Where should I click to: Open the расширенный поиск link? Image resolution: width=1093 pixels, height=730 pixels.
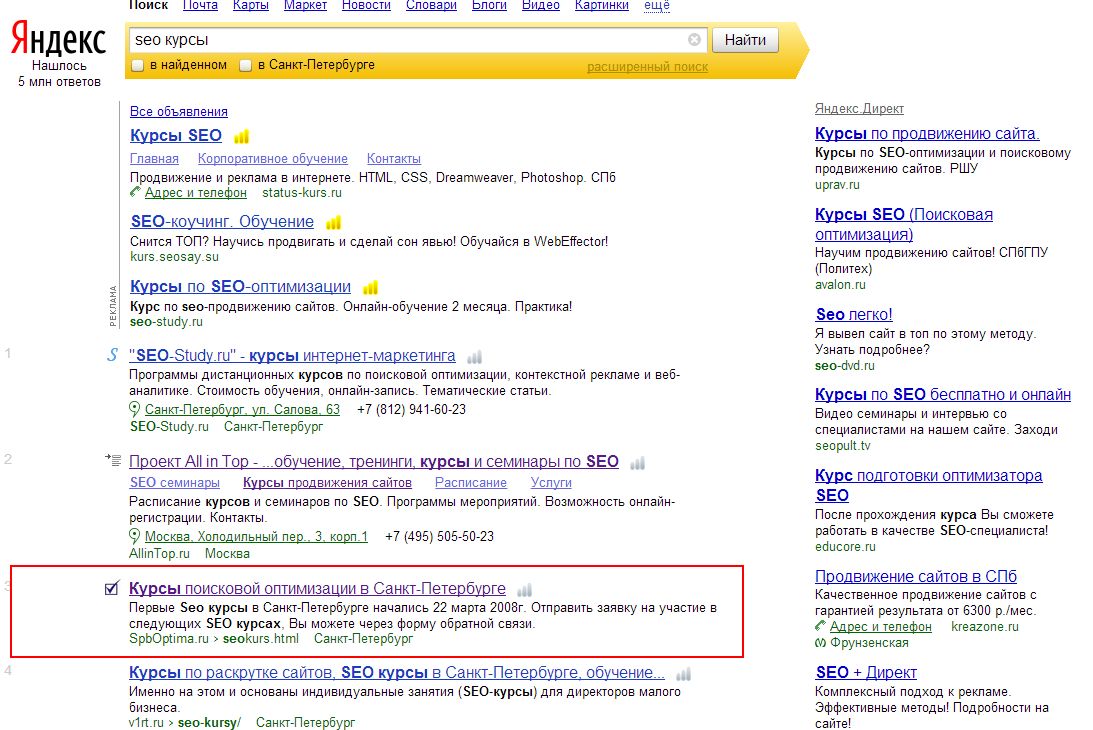click(647, 67)
